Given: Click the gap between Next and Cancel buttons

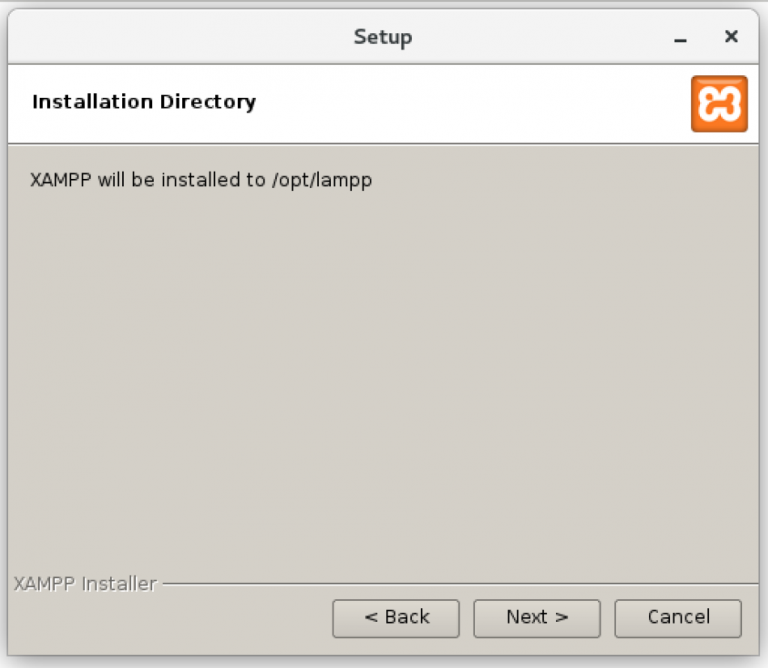Looking at the screenshot, I should [x=607, y=618].
